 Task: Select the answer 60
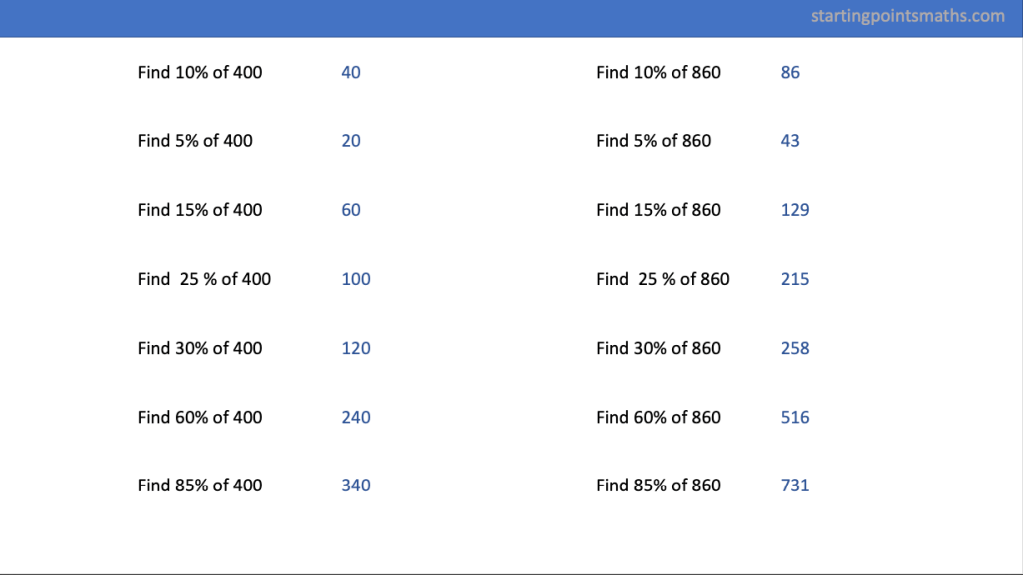[x=351, y=210]
